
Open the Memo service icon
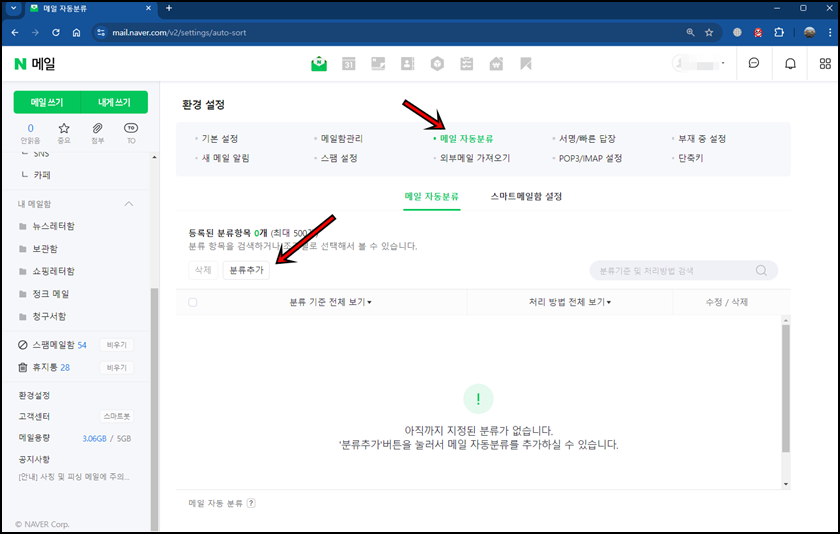click(x=378, y=64)
